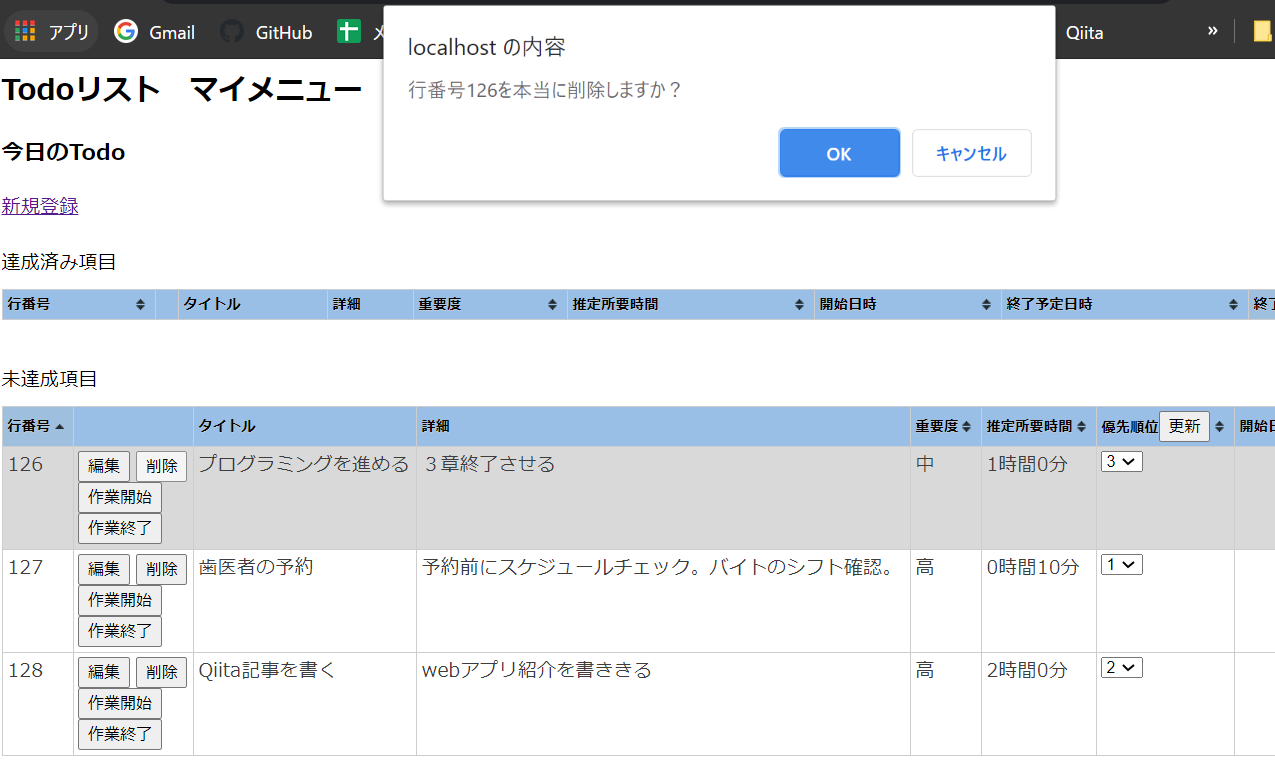Select detail text ３章終了させる

[488, 464]
